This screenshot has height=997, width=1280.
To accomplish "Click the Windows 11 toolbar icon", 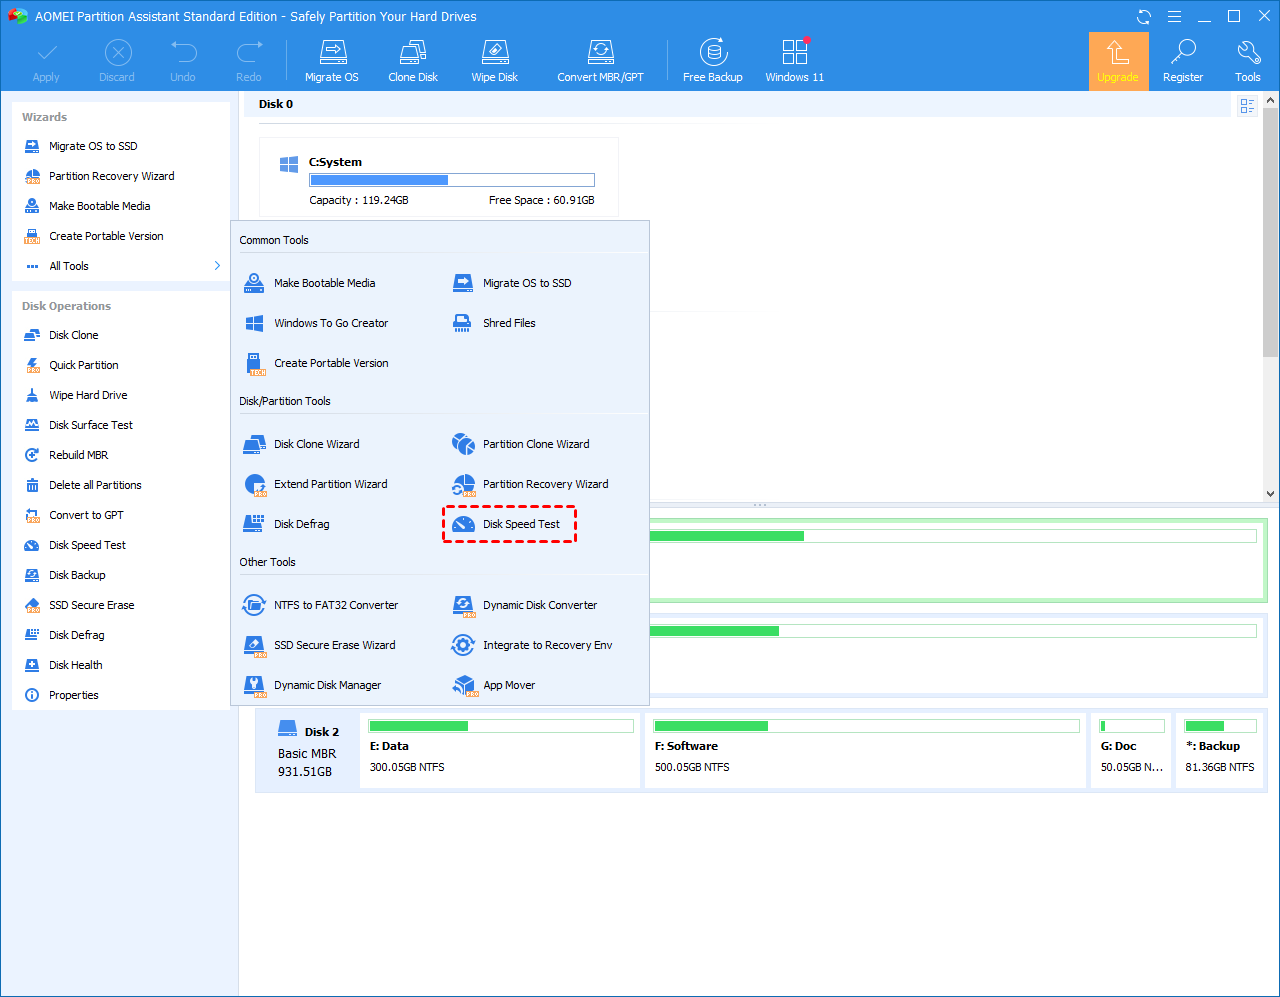I will pyautogui.click(x=795, y=61).
